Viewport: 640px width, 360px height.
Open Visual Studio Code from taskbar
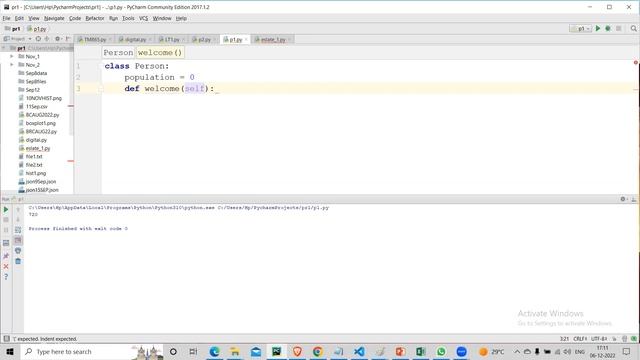click(x=359, y=351)
